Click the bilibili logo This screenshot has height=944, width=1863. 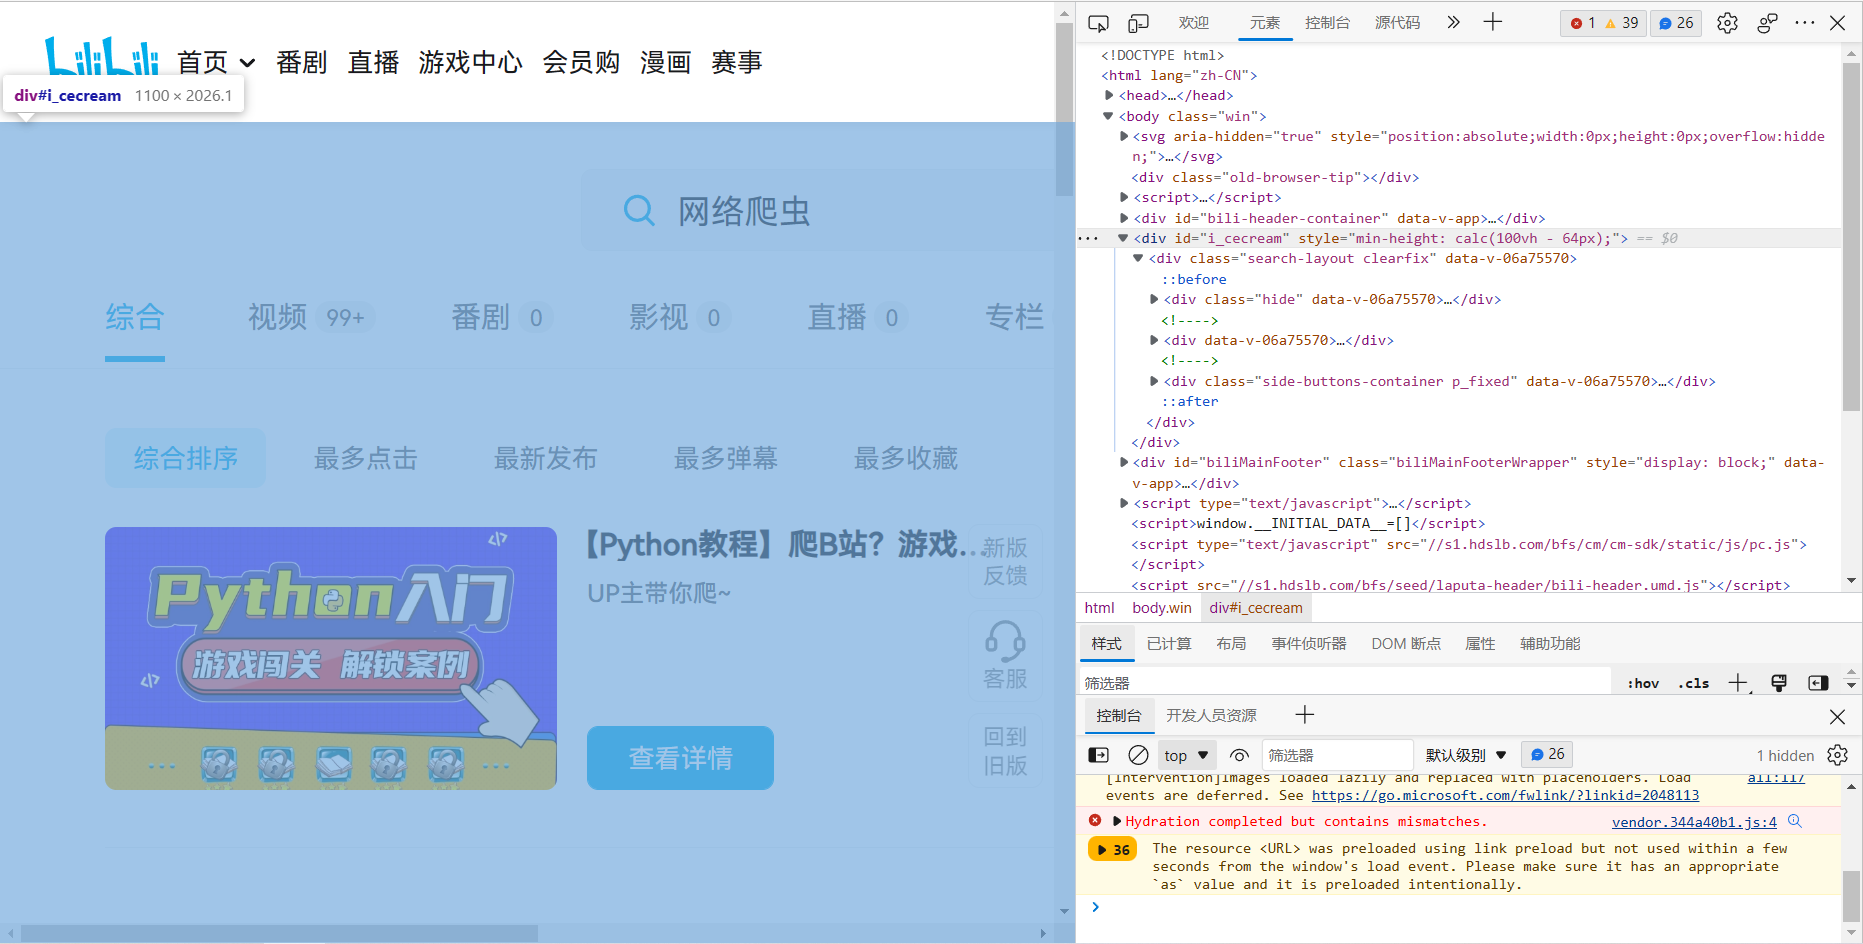[x=102, y=56]
